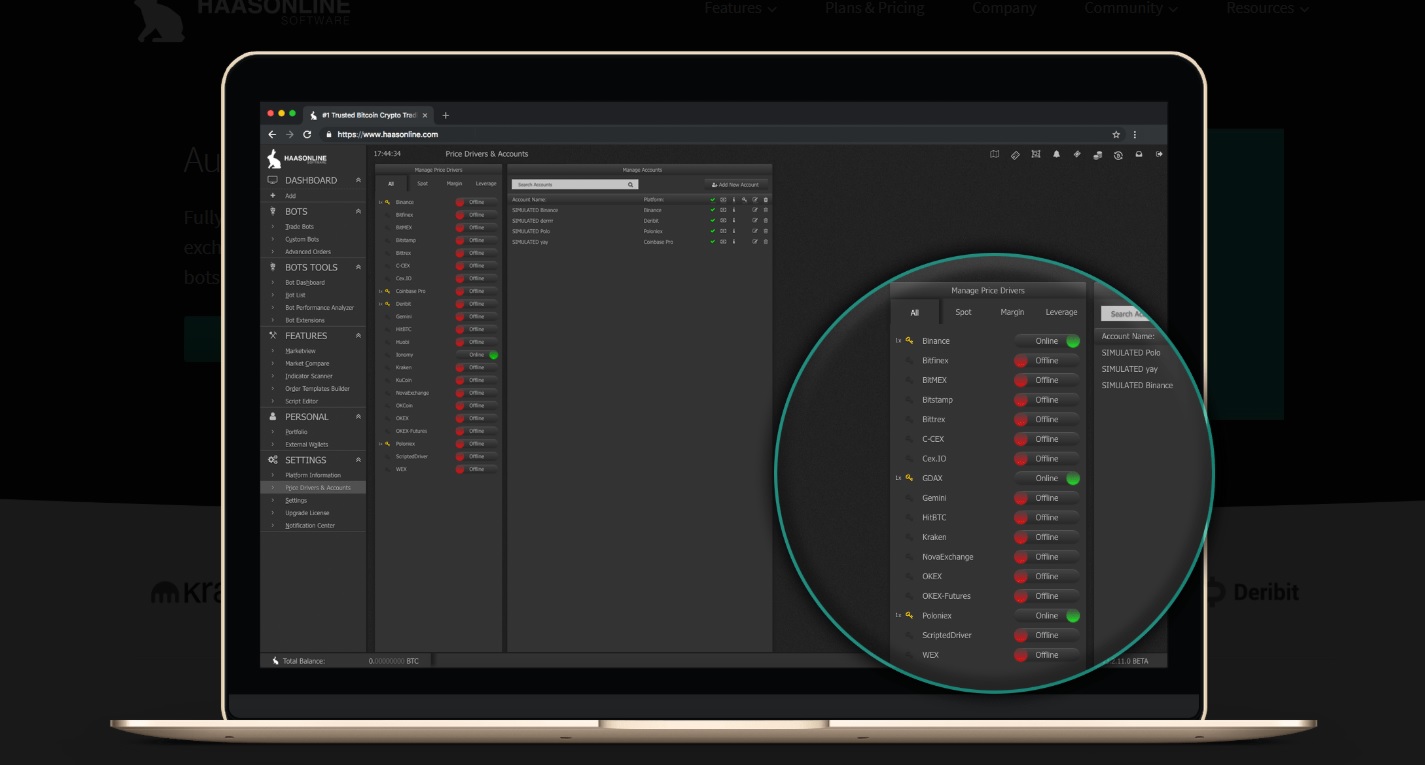Disable the GDAX Online switch in magnified view

click(x=1047, y=478)
